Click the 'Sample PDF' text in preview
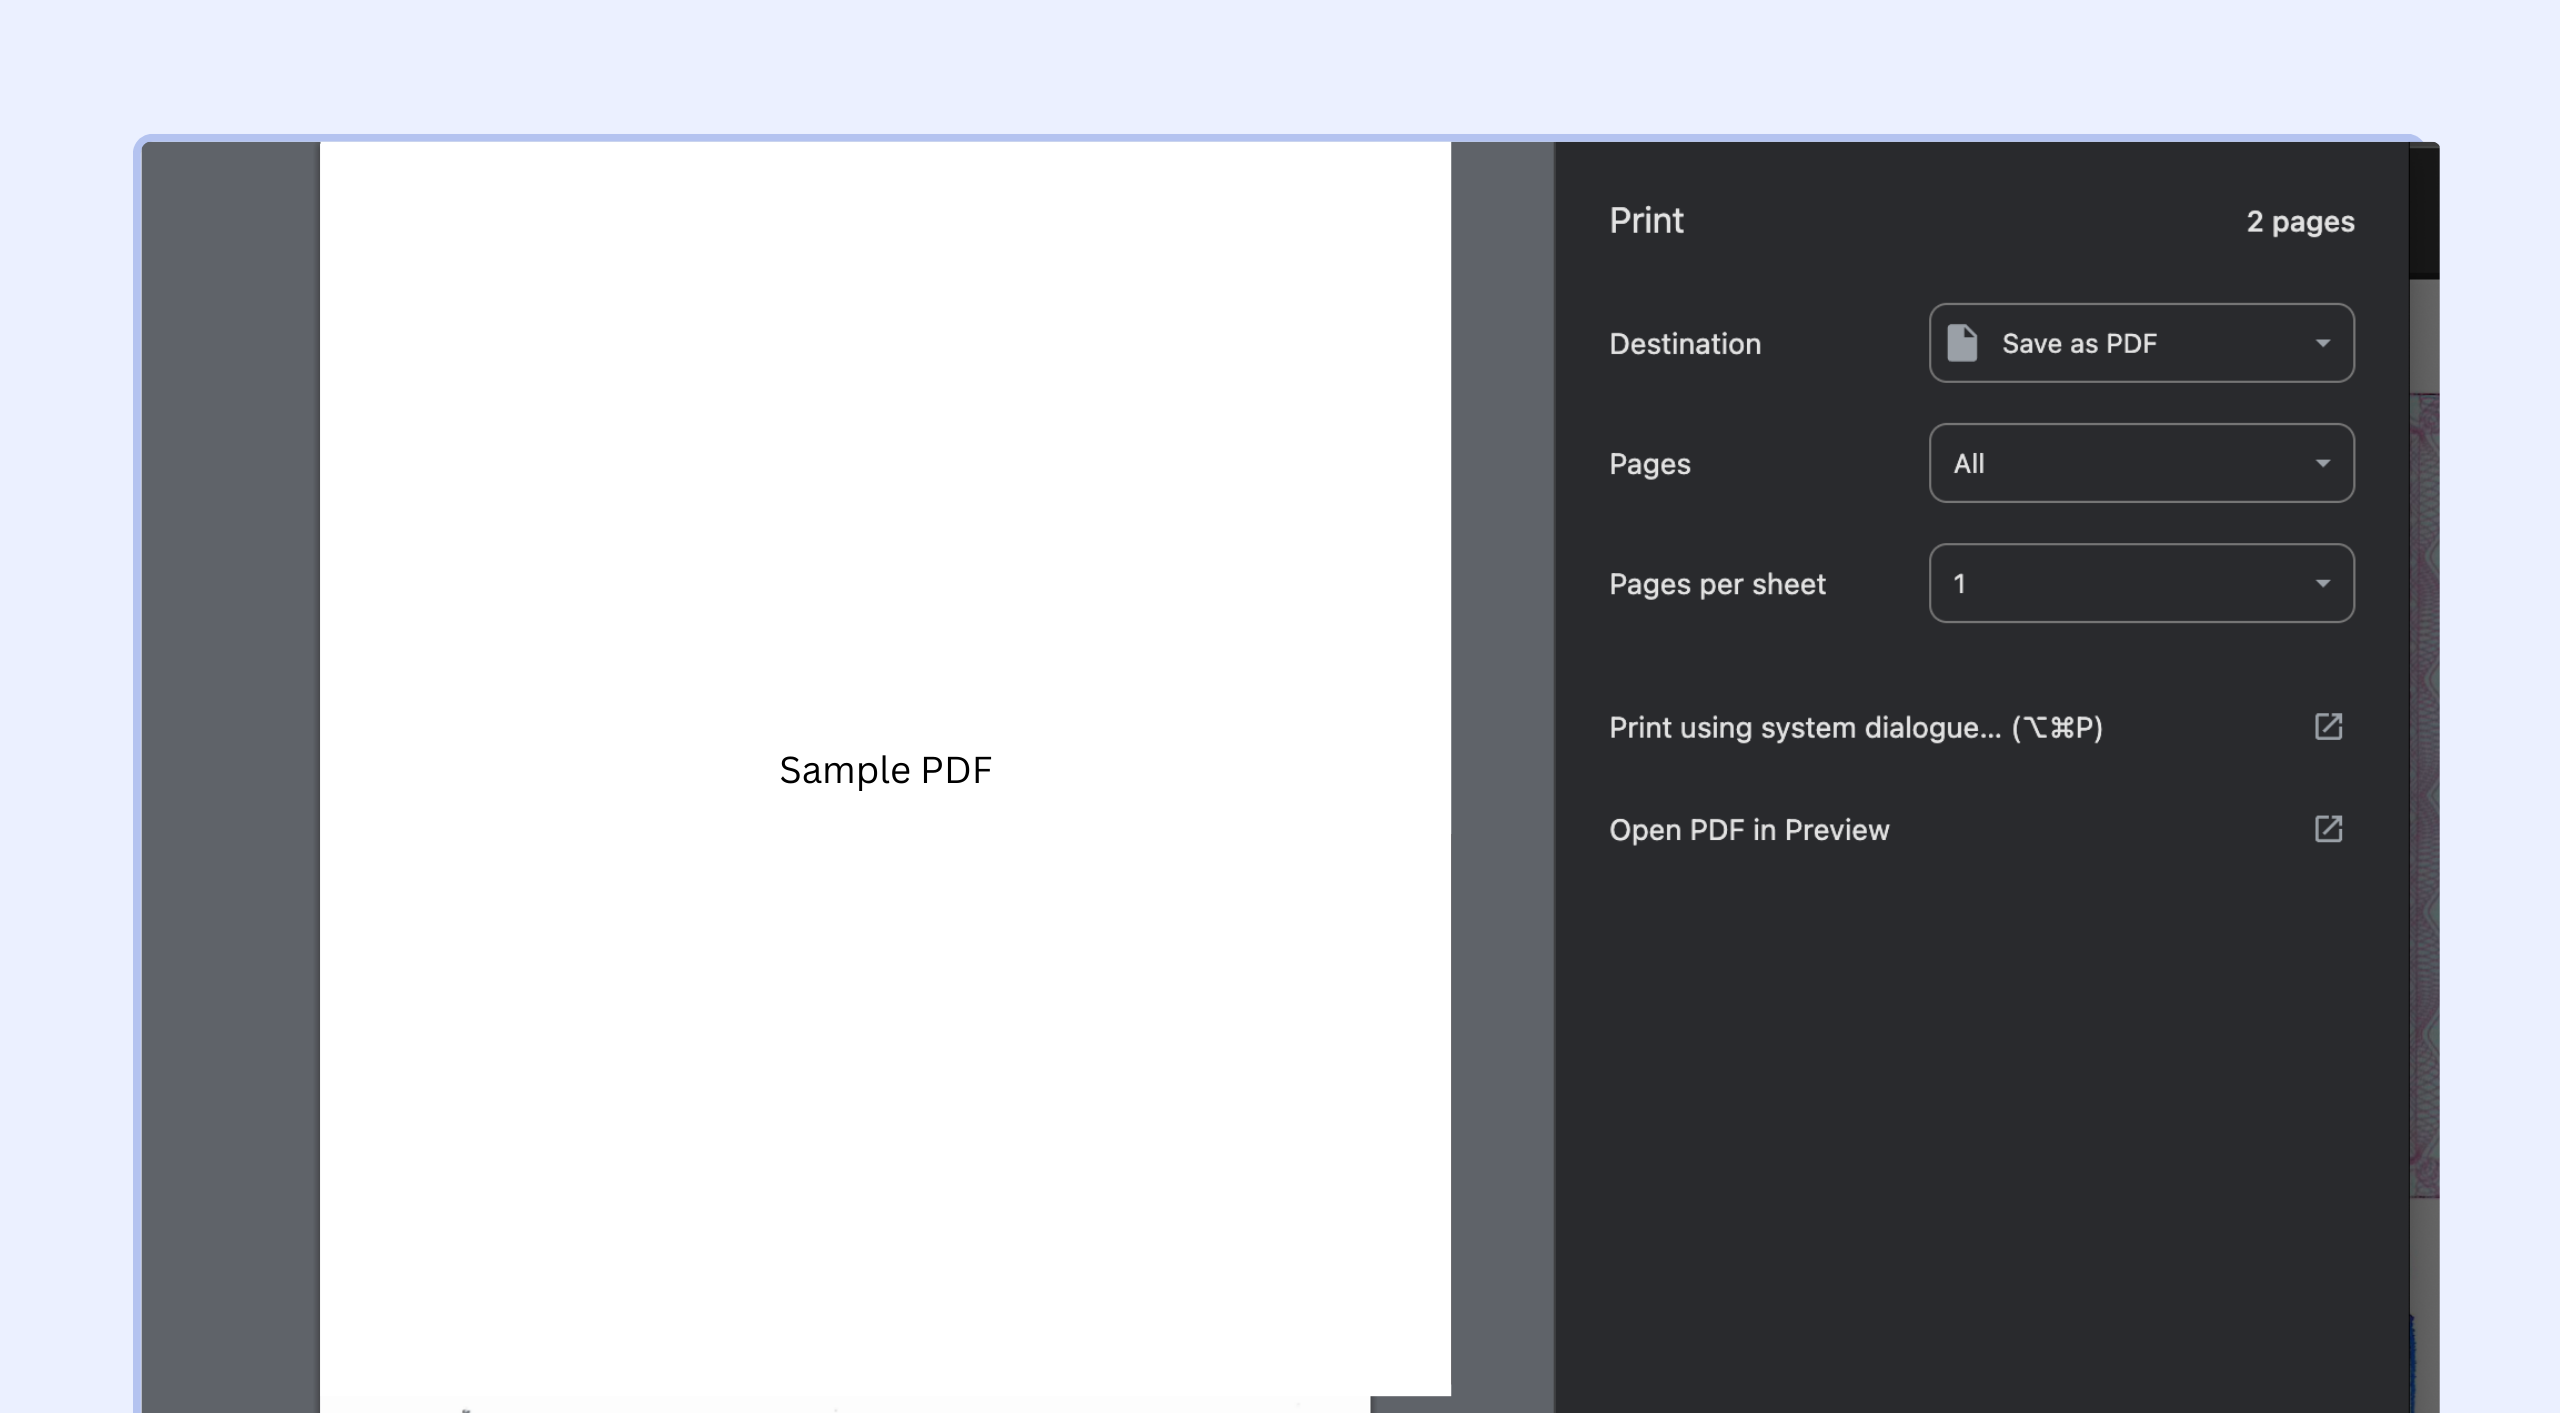 885,770
